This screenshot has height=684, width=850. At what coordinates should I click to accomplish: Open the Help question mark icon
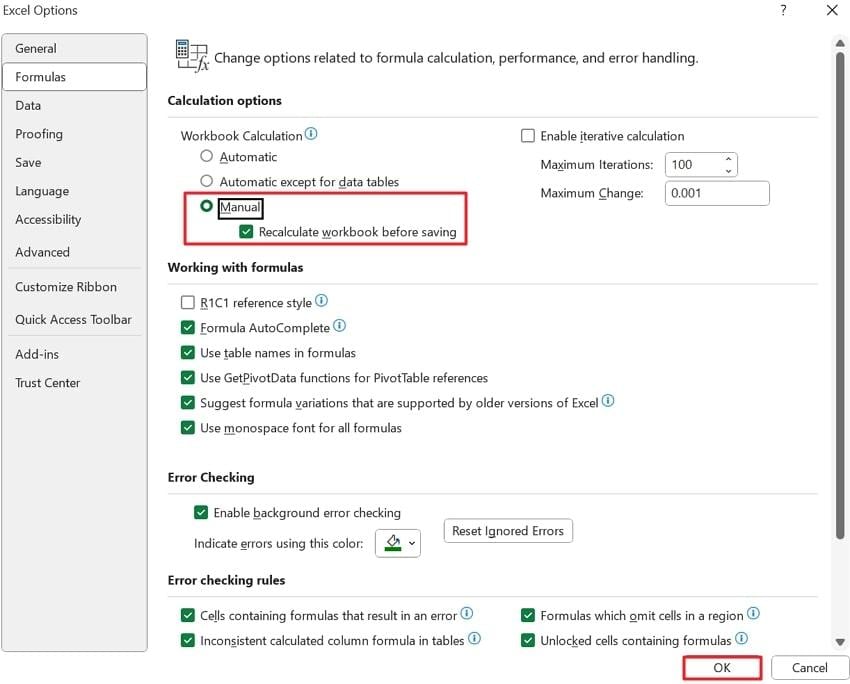coord(783,10)
